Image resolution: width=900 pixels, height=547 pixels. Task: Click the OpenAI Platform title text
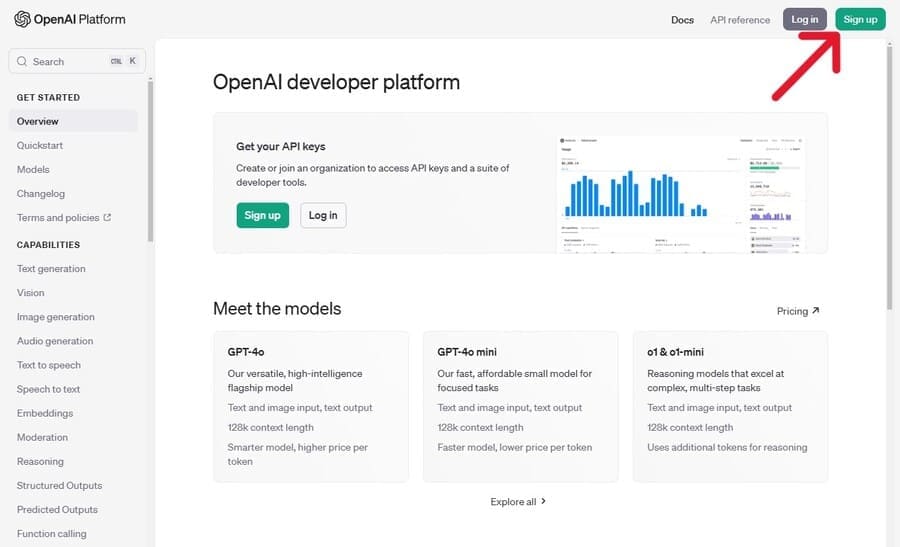coord(79,20)
